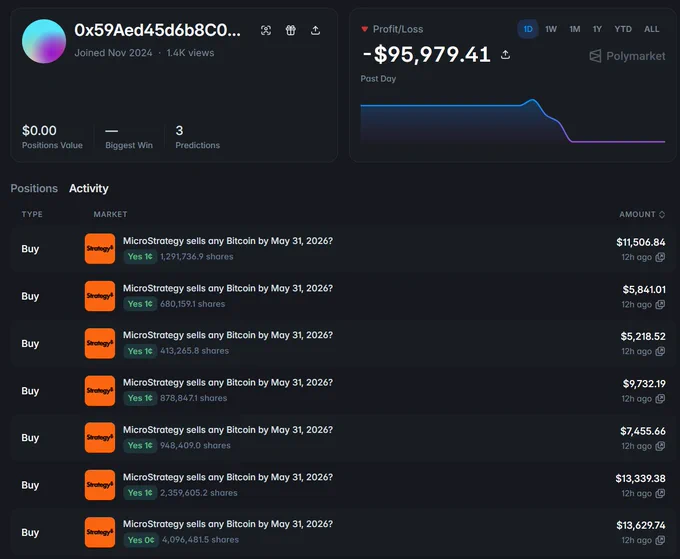Click Strategy logo in the 878,847.1 shares row

[100, 390]
